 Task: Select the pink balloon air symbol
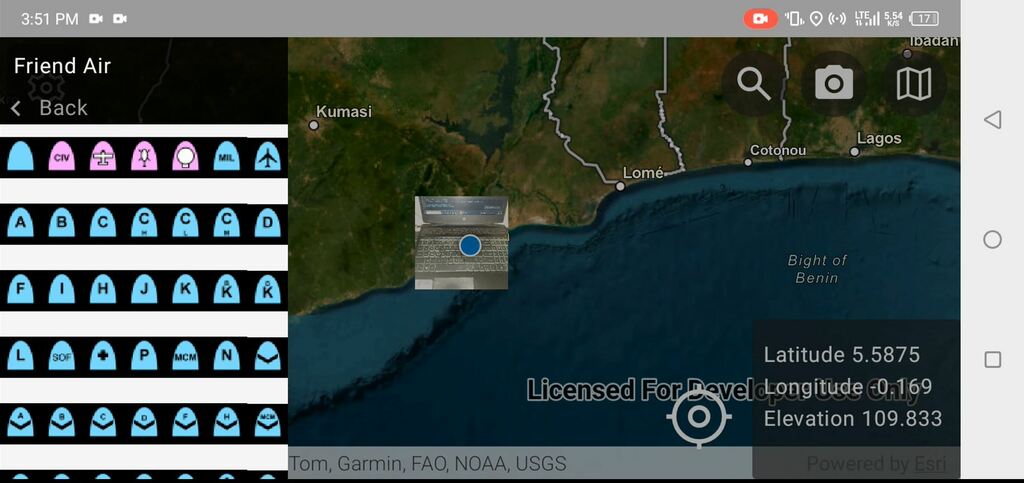(x=185, y=156)
